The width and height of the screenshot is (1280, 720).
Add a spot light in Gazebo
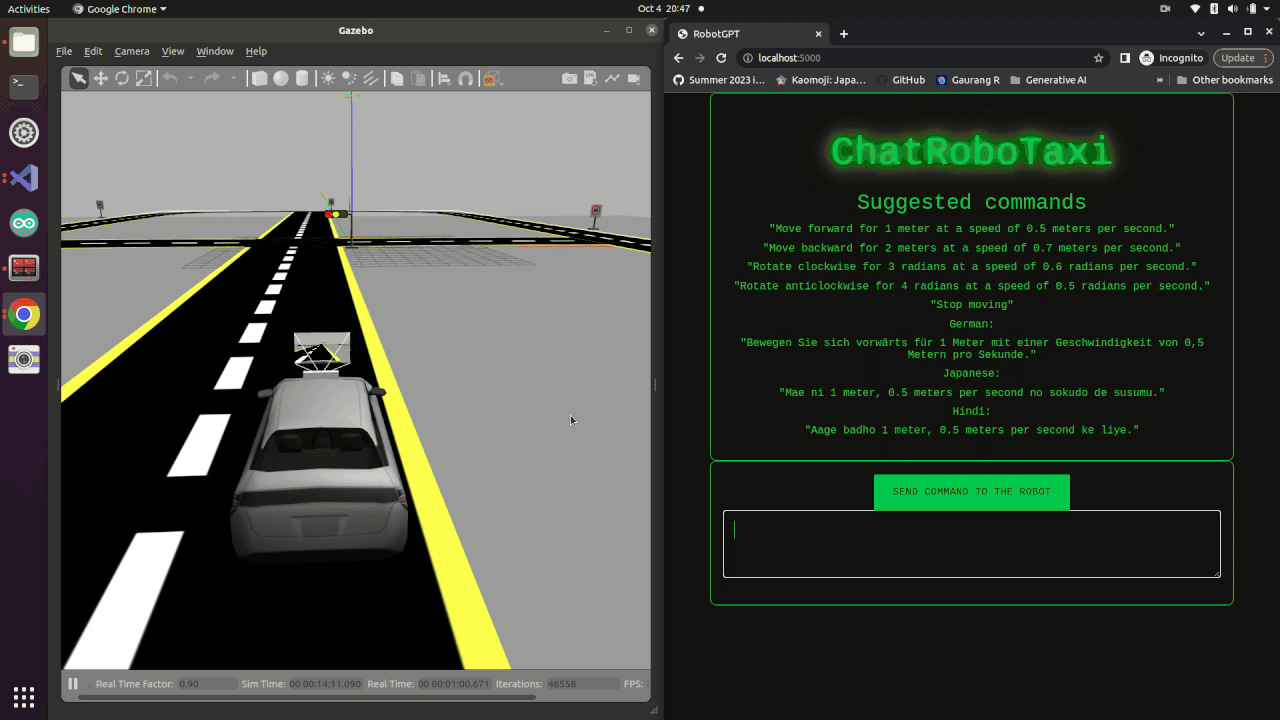click(349, 78)
